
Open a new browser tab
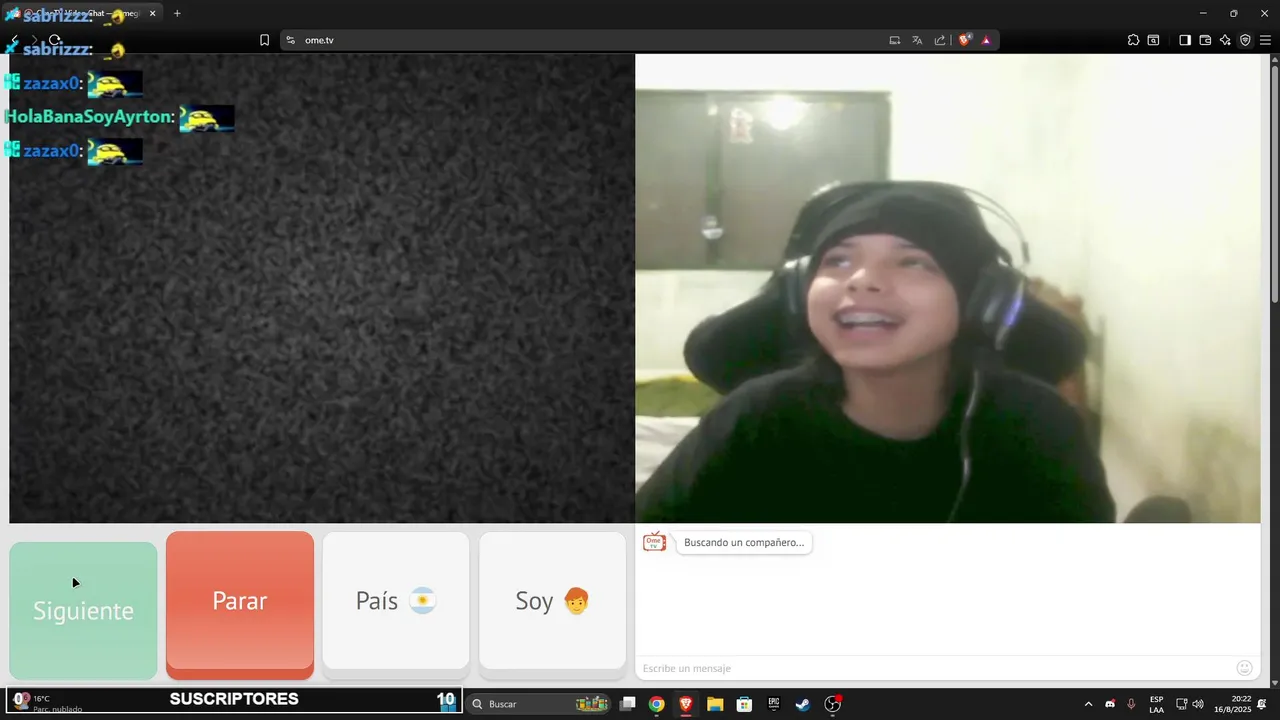pyautogui.click(x=177, y=13)
